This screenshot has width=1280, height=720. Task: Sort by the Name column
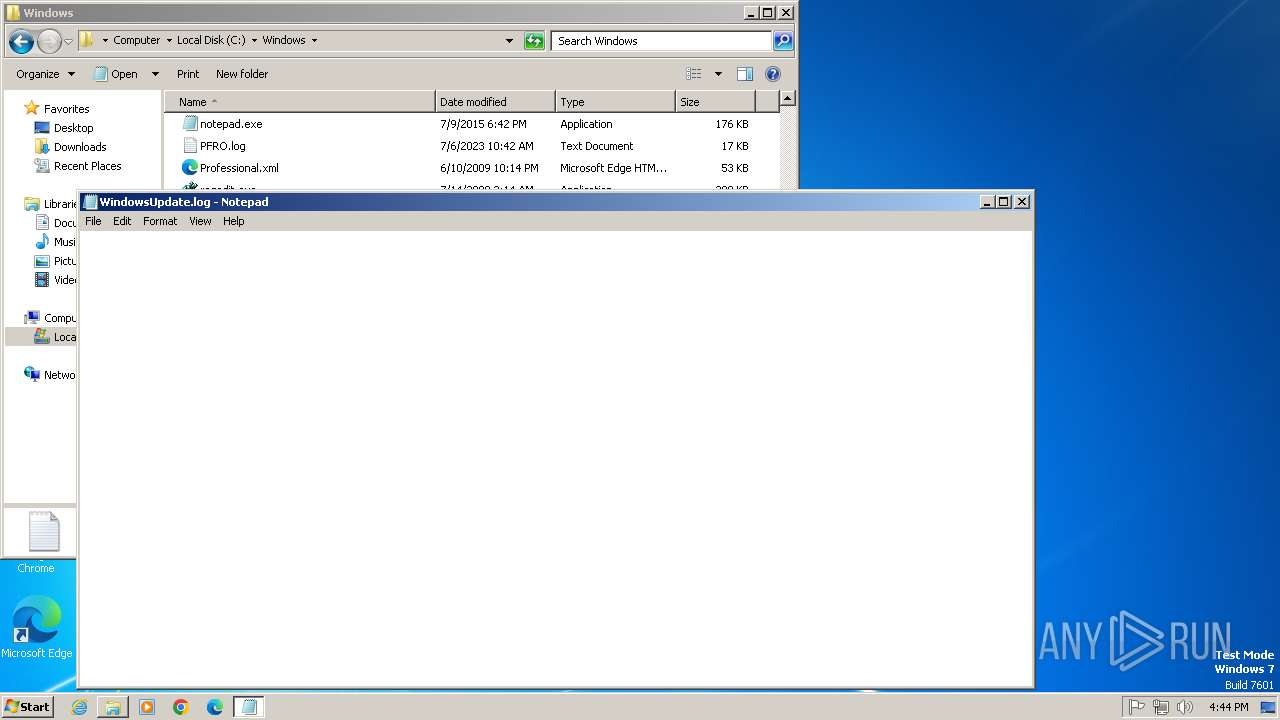[x=300, y=102]
